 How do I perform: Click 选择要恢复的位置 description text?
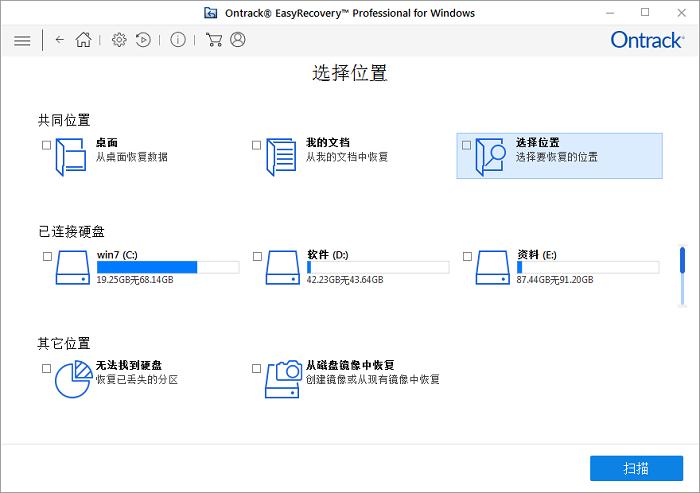point(557,157)
